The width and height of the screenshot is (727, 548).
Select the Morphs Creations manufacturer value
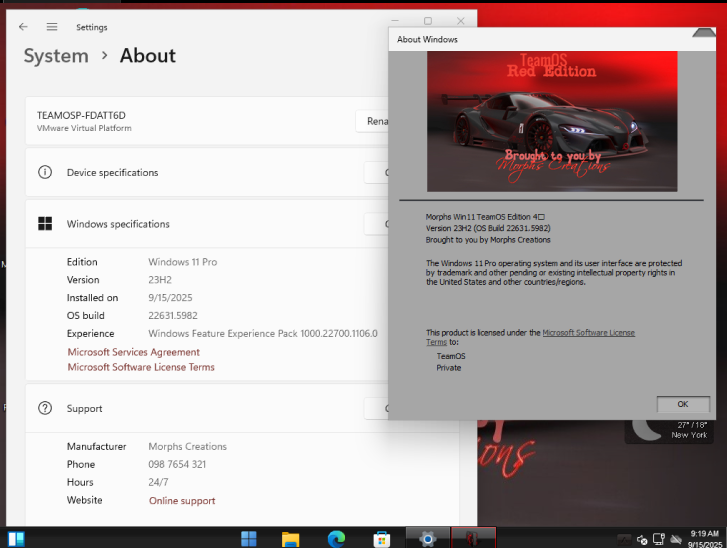pos(187,446)
